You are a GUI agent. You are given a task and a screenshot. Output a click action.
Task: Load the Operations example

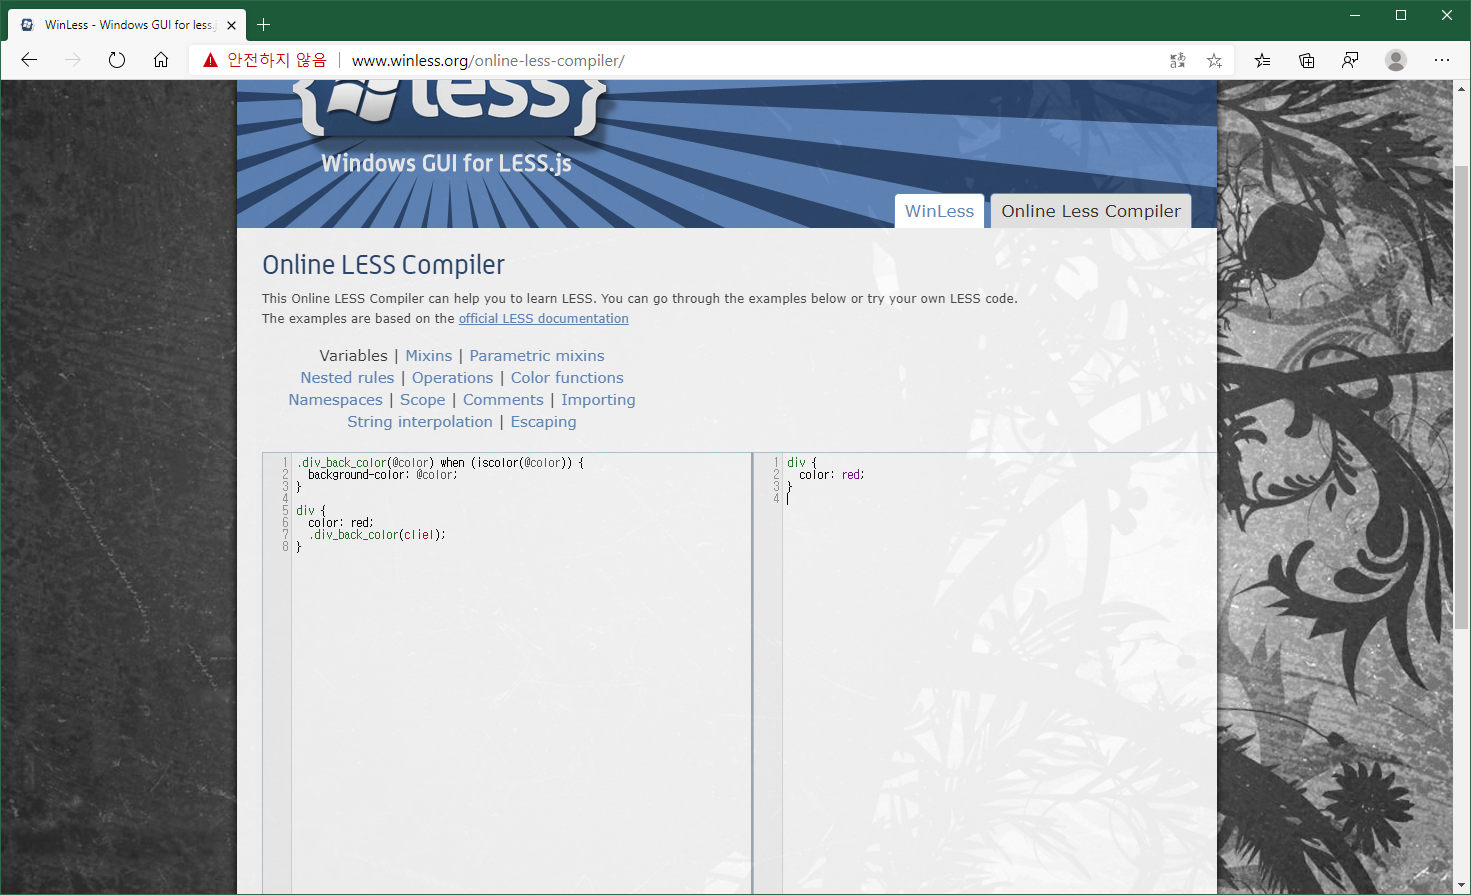pos(452,377)
